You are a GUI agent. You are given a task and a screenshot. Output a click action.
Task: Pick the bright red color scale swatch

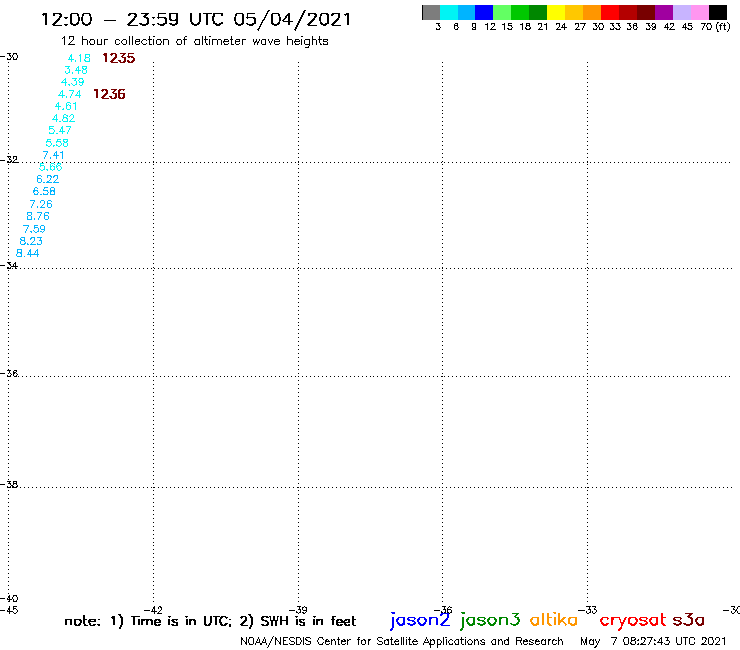(610, 12)
